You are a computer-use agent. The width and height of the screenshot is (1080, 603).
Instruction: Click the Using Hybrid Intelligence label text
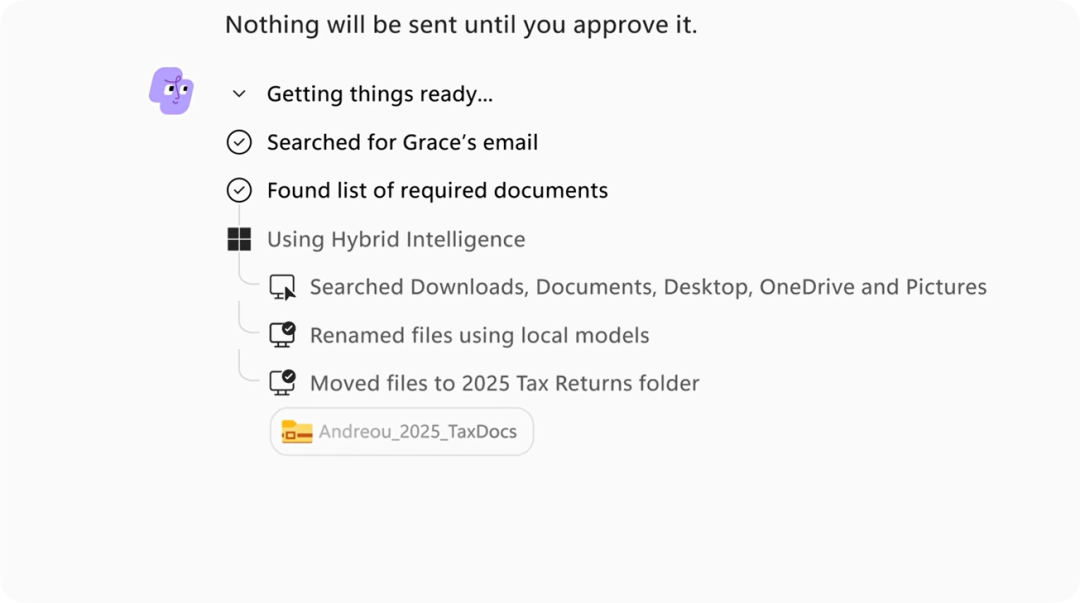click(396, 239)
